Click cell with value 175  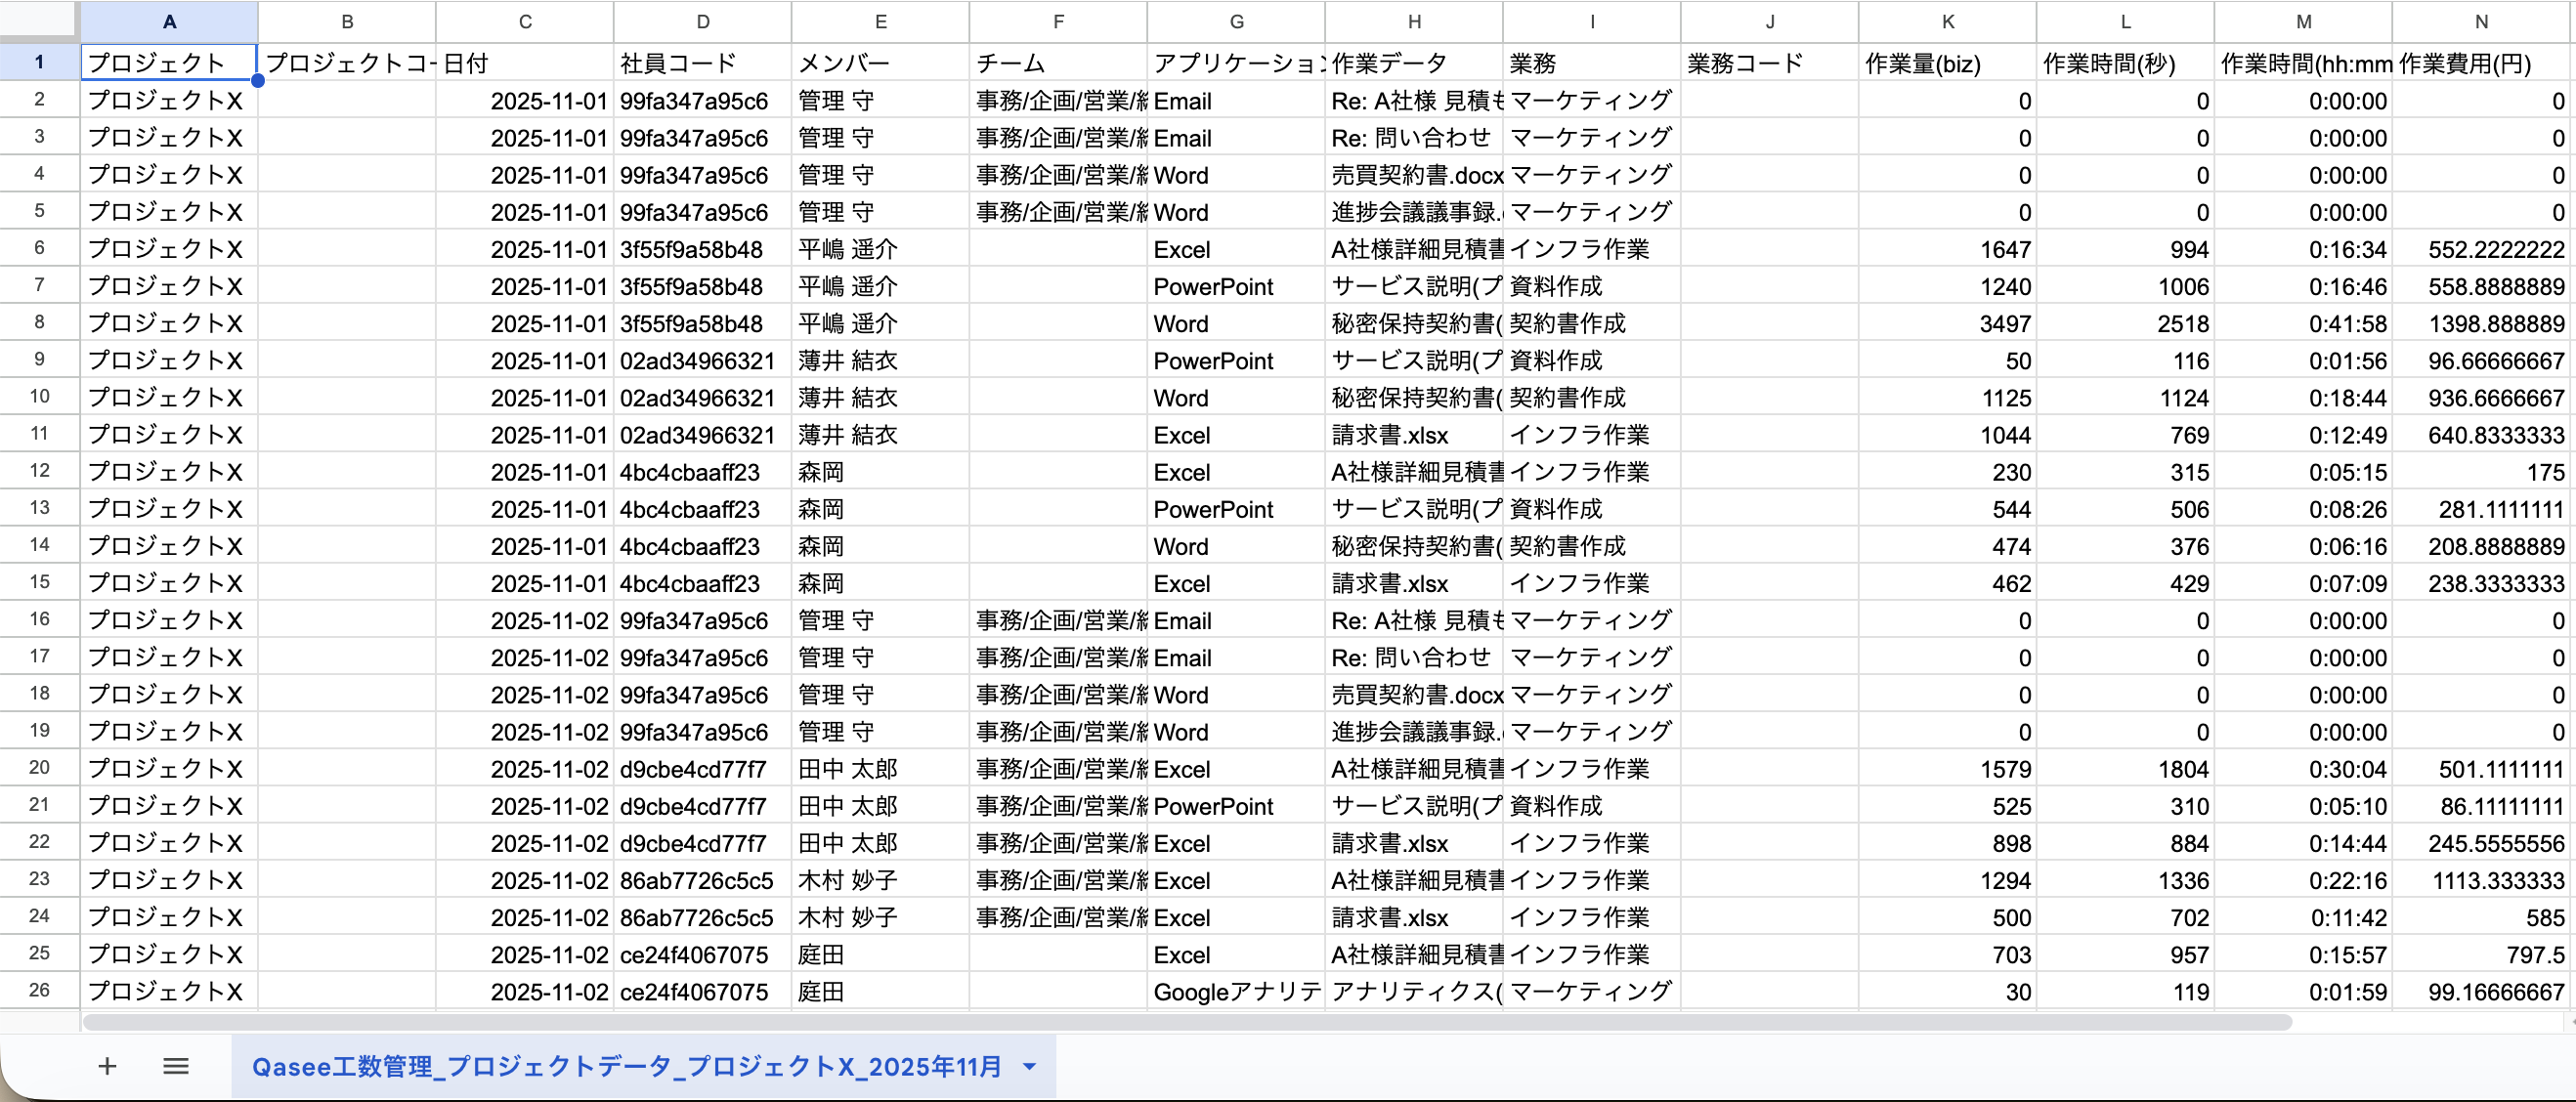tap(2481, 472)
